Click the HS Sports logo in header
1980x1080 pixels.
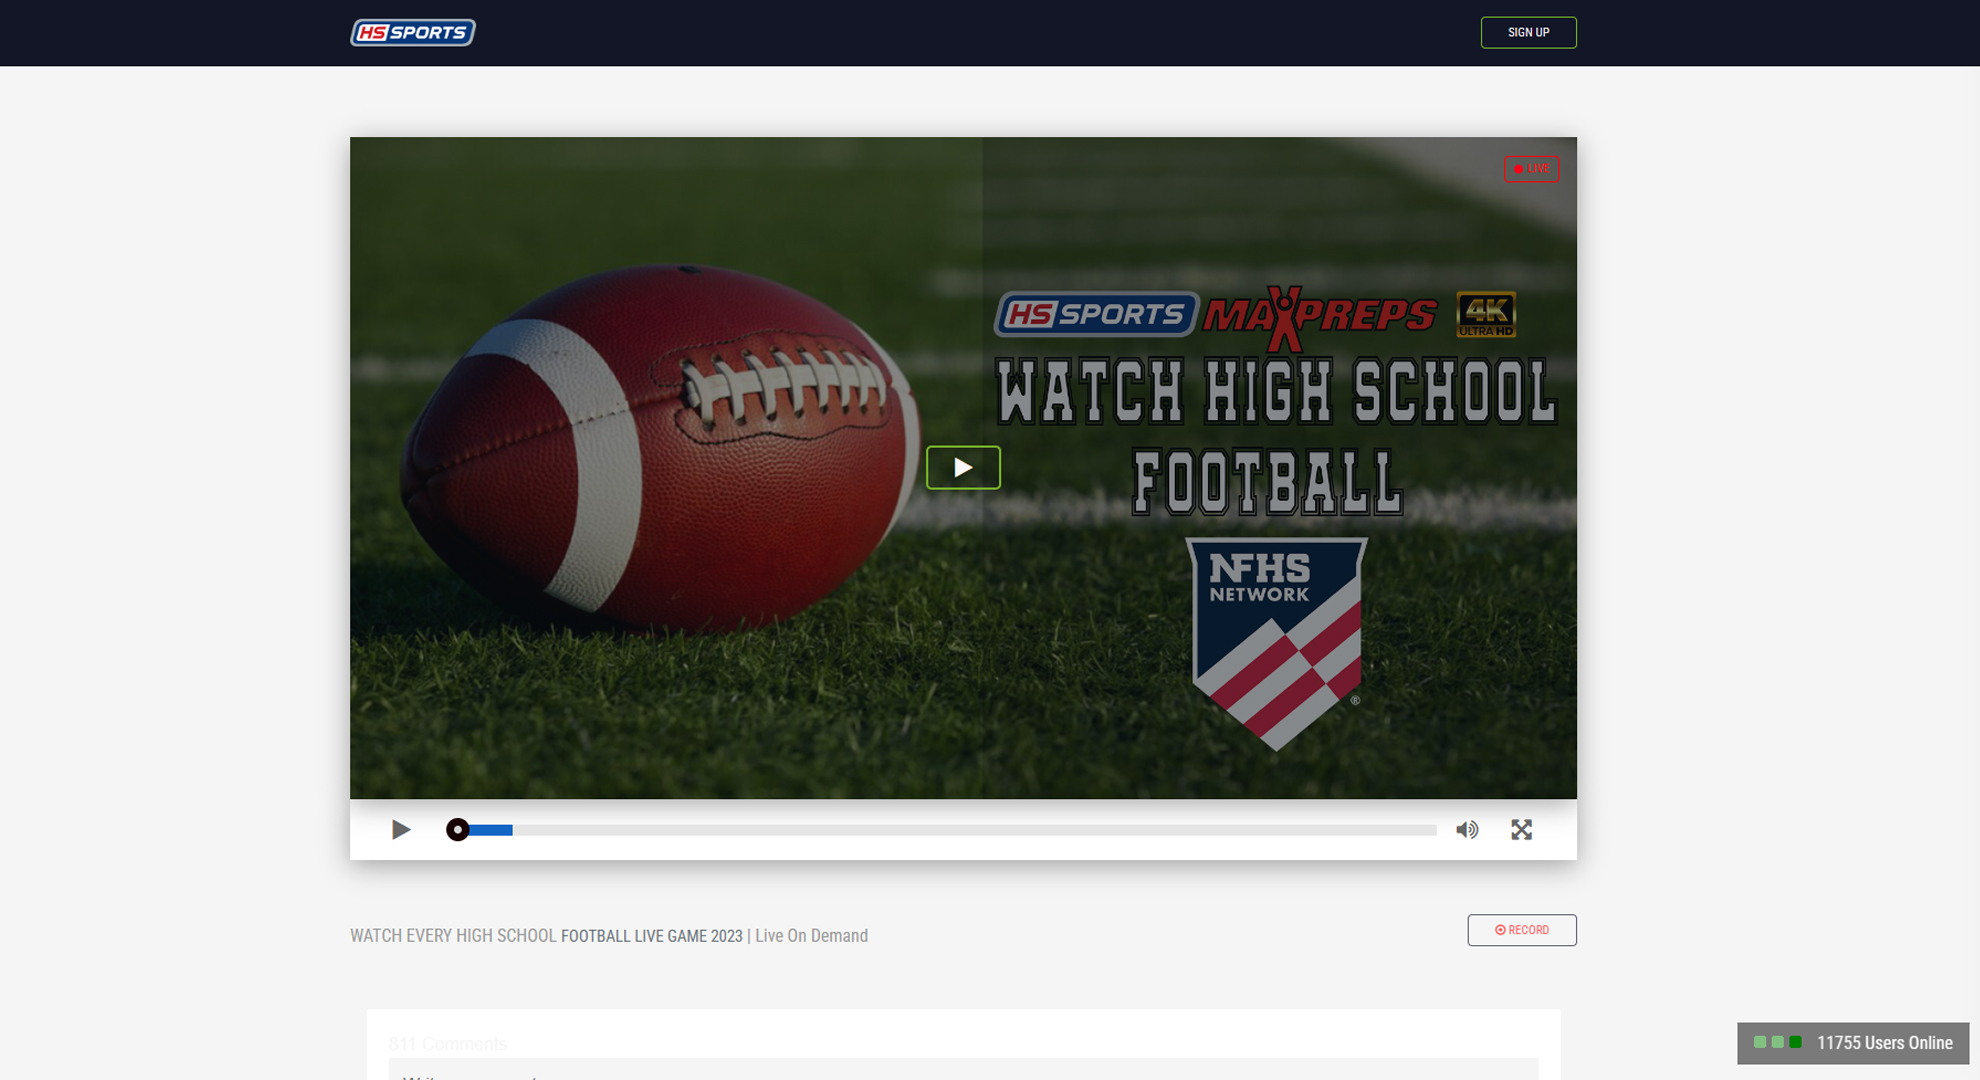412,33
